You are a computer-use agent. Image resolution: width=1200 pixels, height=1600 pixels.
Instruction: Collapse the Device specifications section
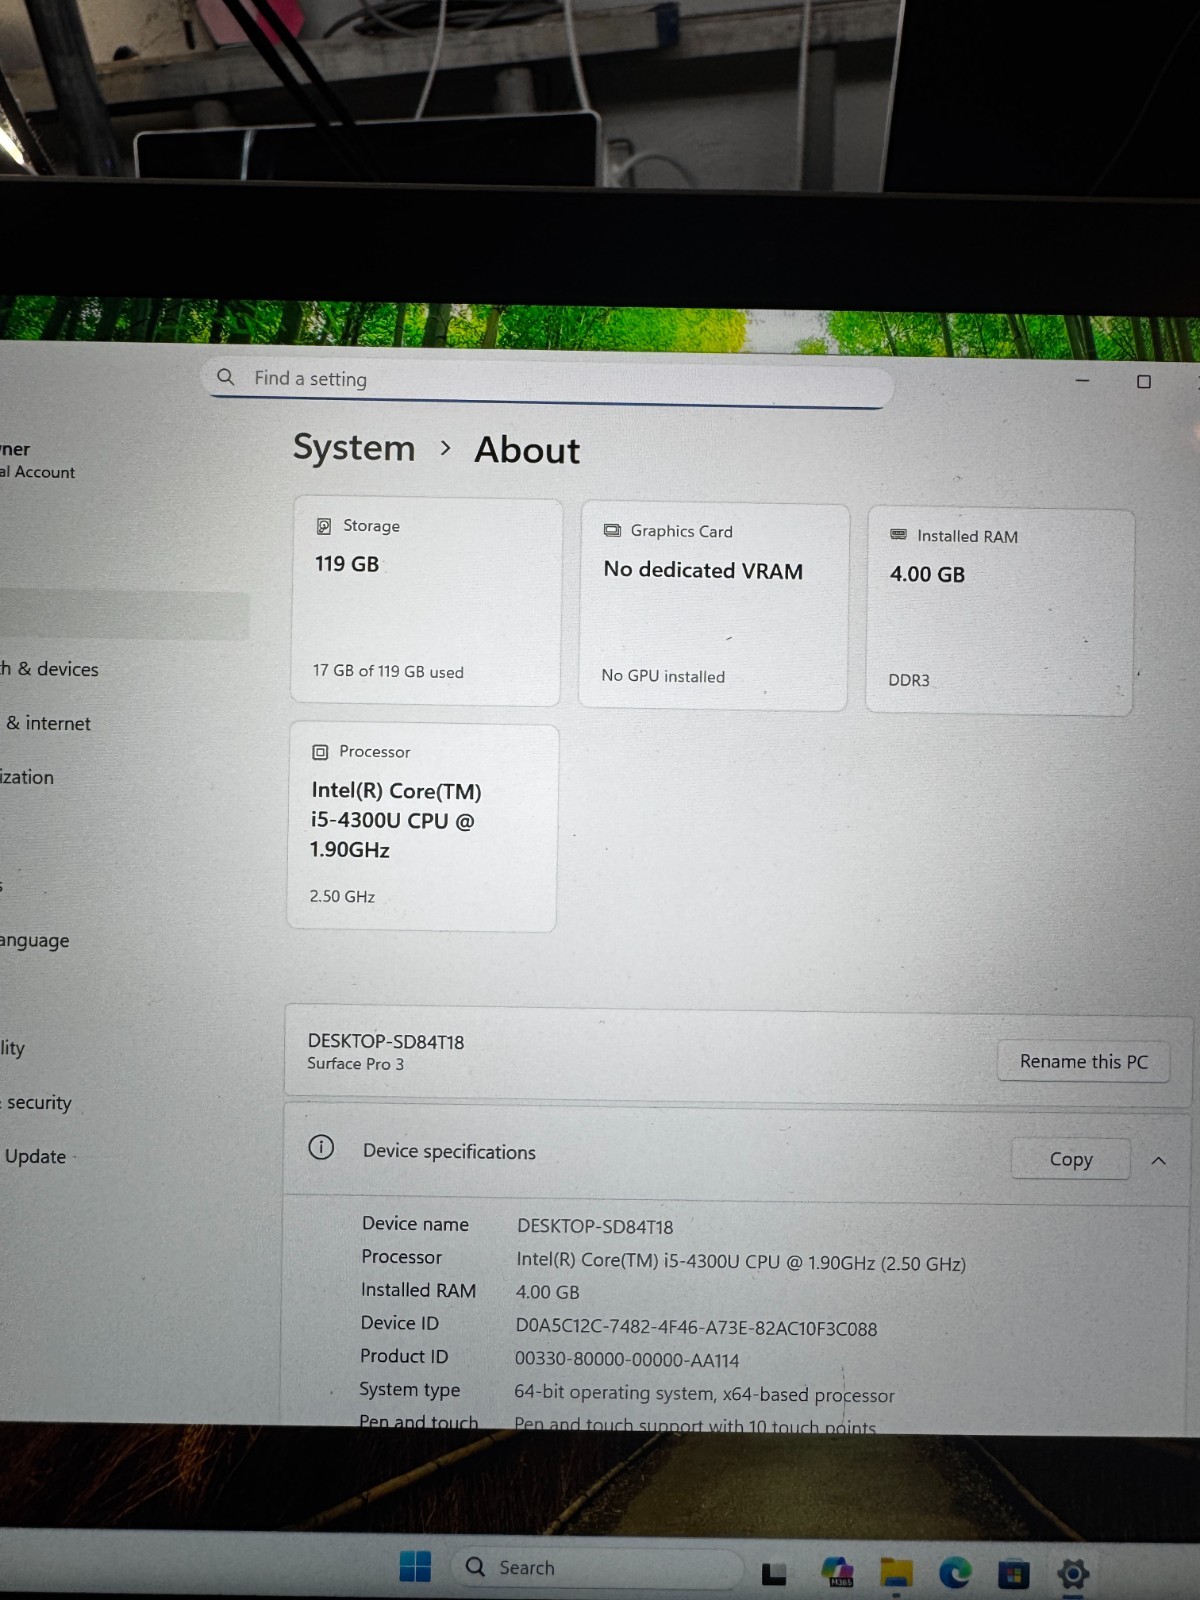pos(1159,1161)
